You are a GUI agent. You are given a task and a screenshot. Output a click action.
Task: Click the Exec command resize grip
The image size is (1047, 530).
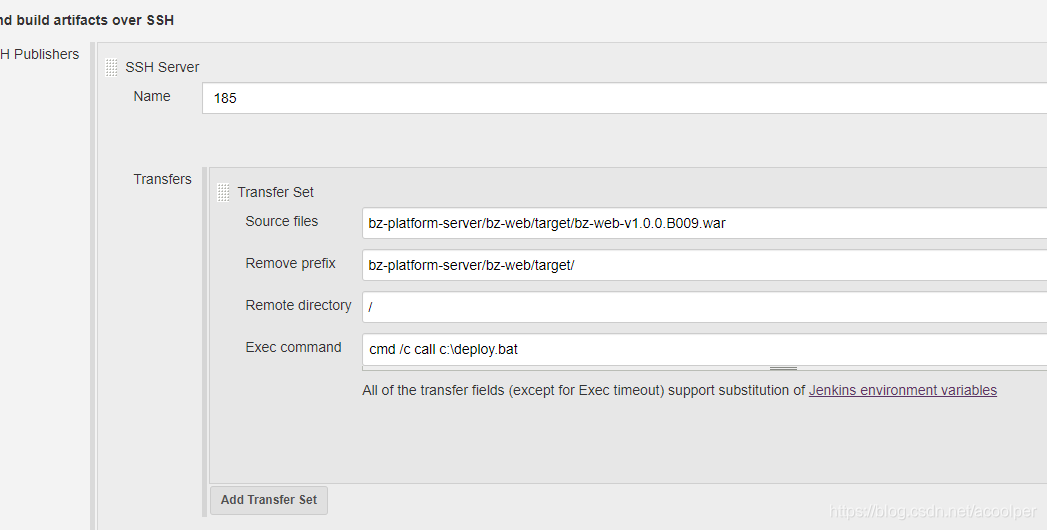pos(783,368)
